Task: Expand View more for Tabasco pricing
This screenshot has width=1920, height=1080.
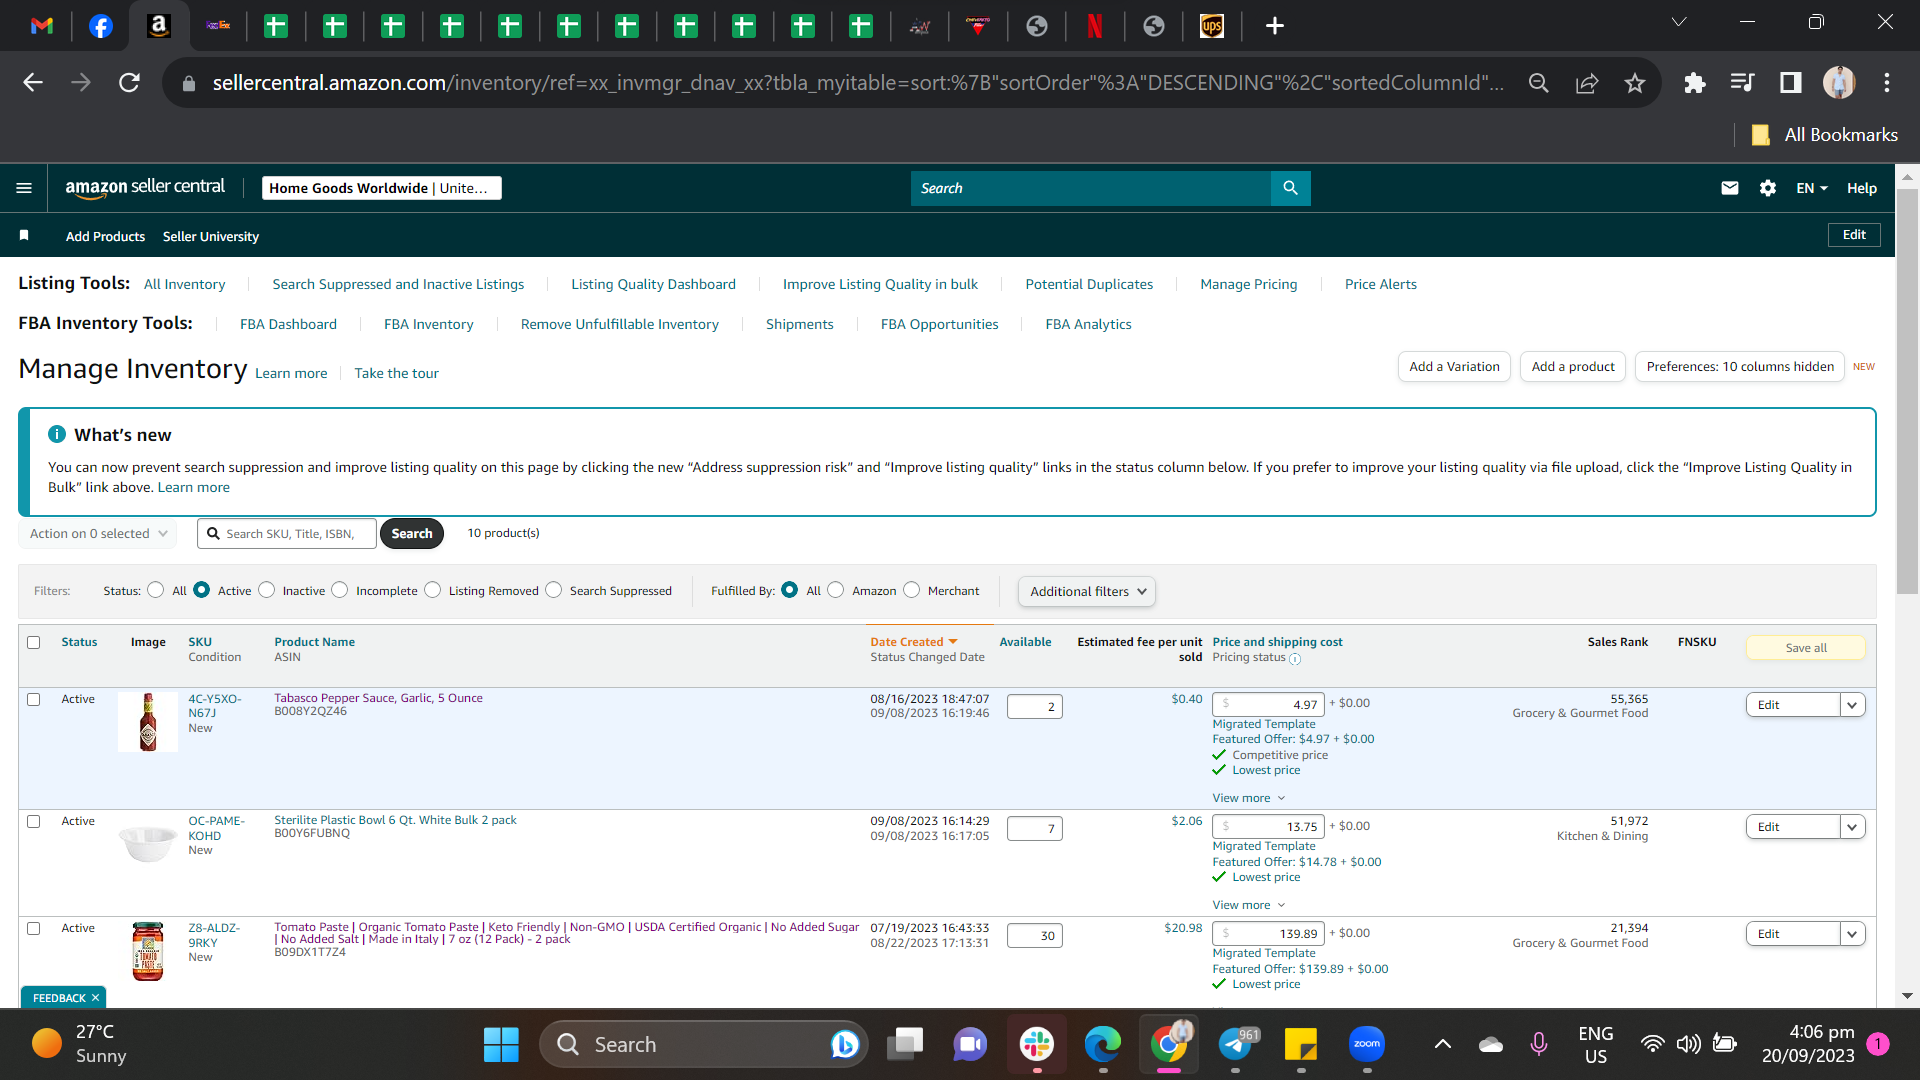Action: coord(1248,798)
